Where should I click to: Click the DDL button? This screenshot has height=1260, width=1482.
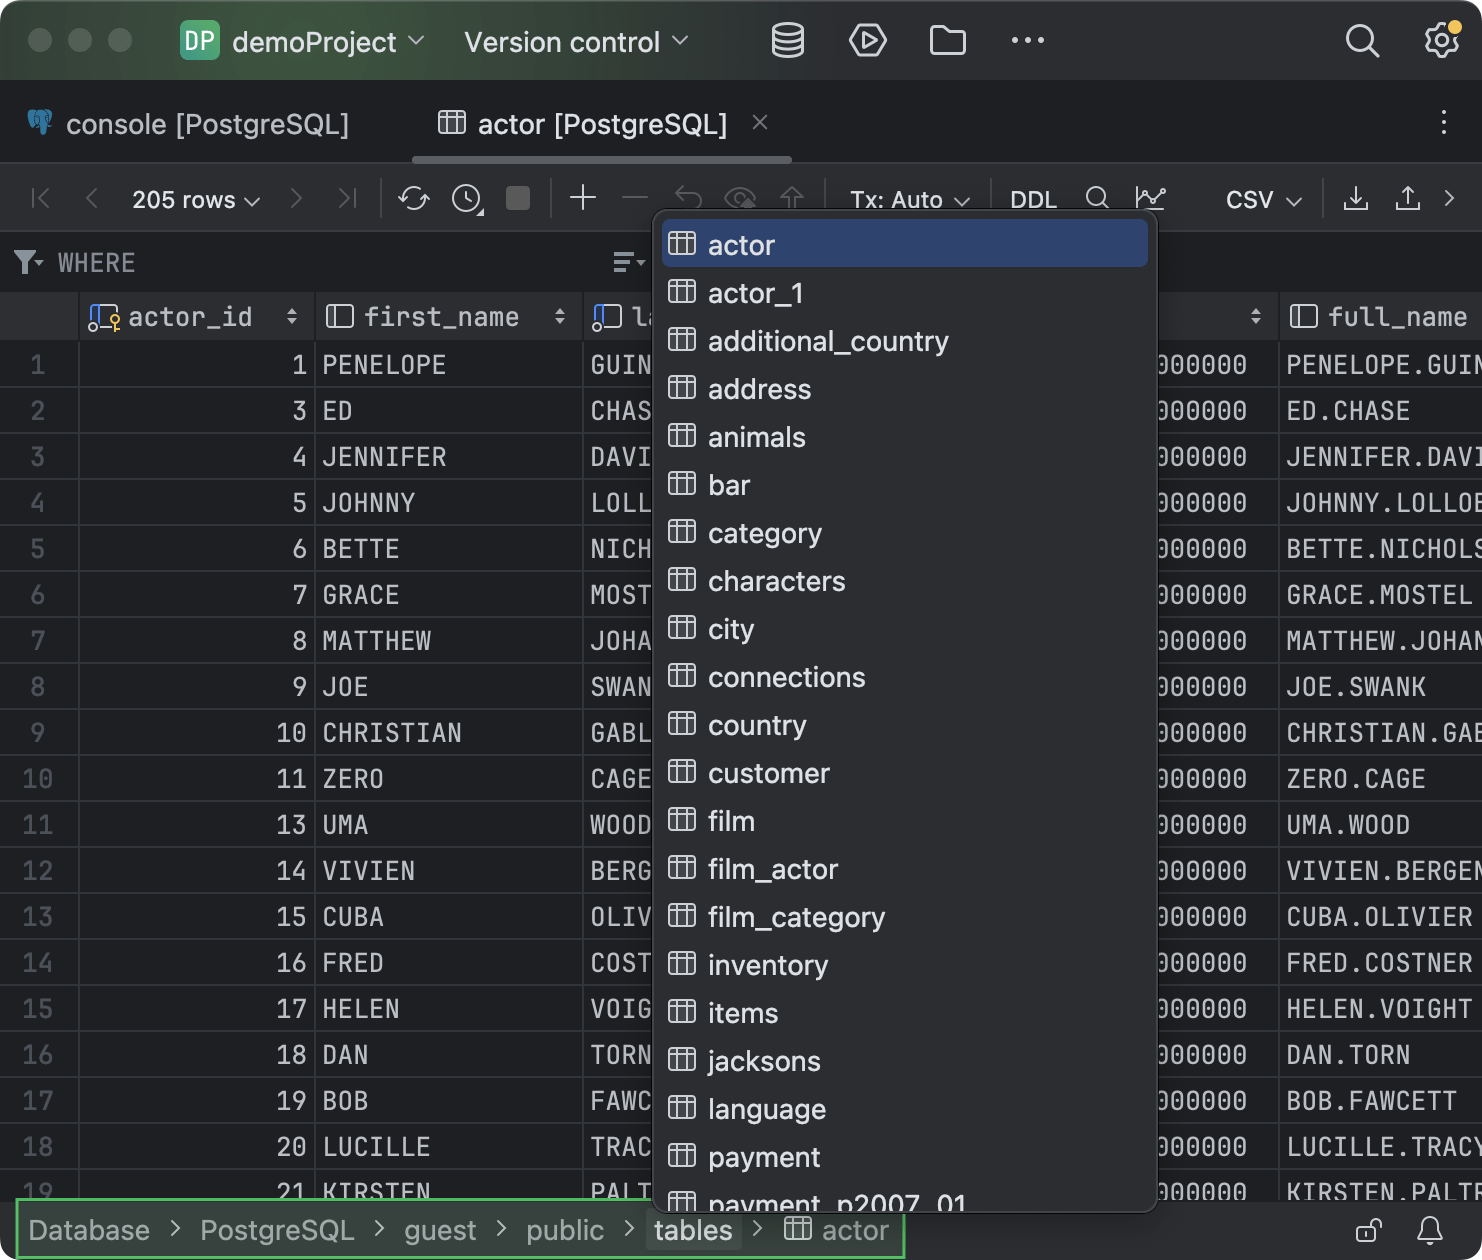tap(1032, 198)
